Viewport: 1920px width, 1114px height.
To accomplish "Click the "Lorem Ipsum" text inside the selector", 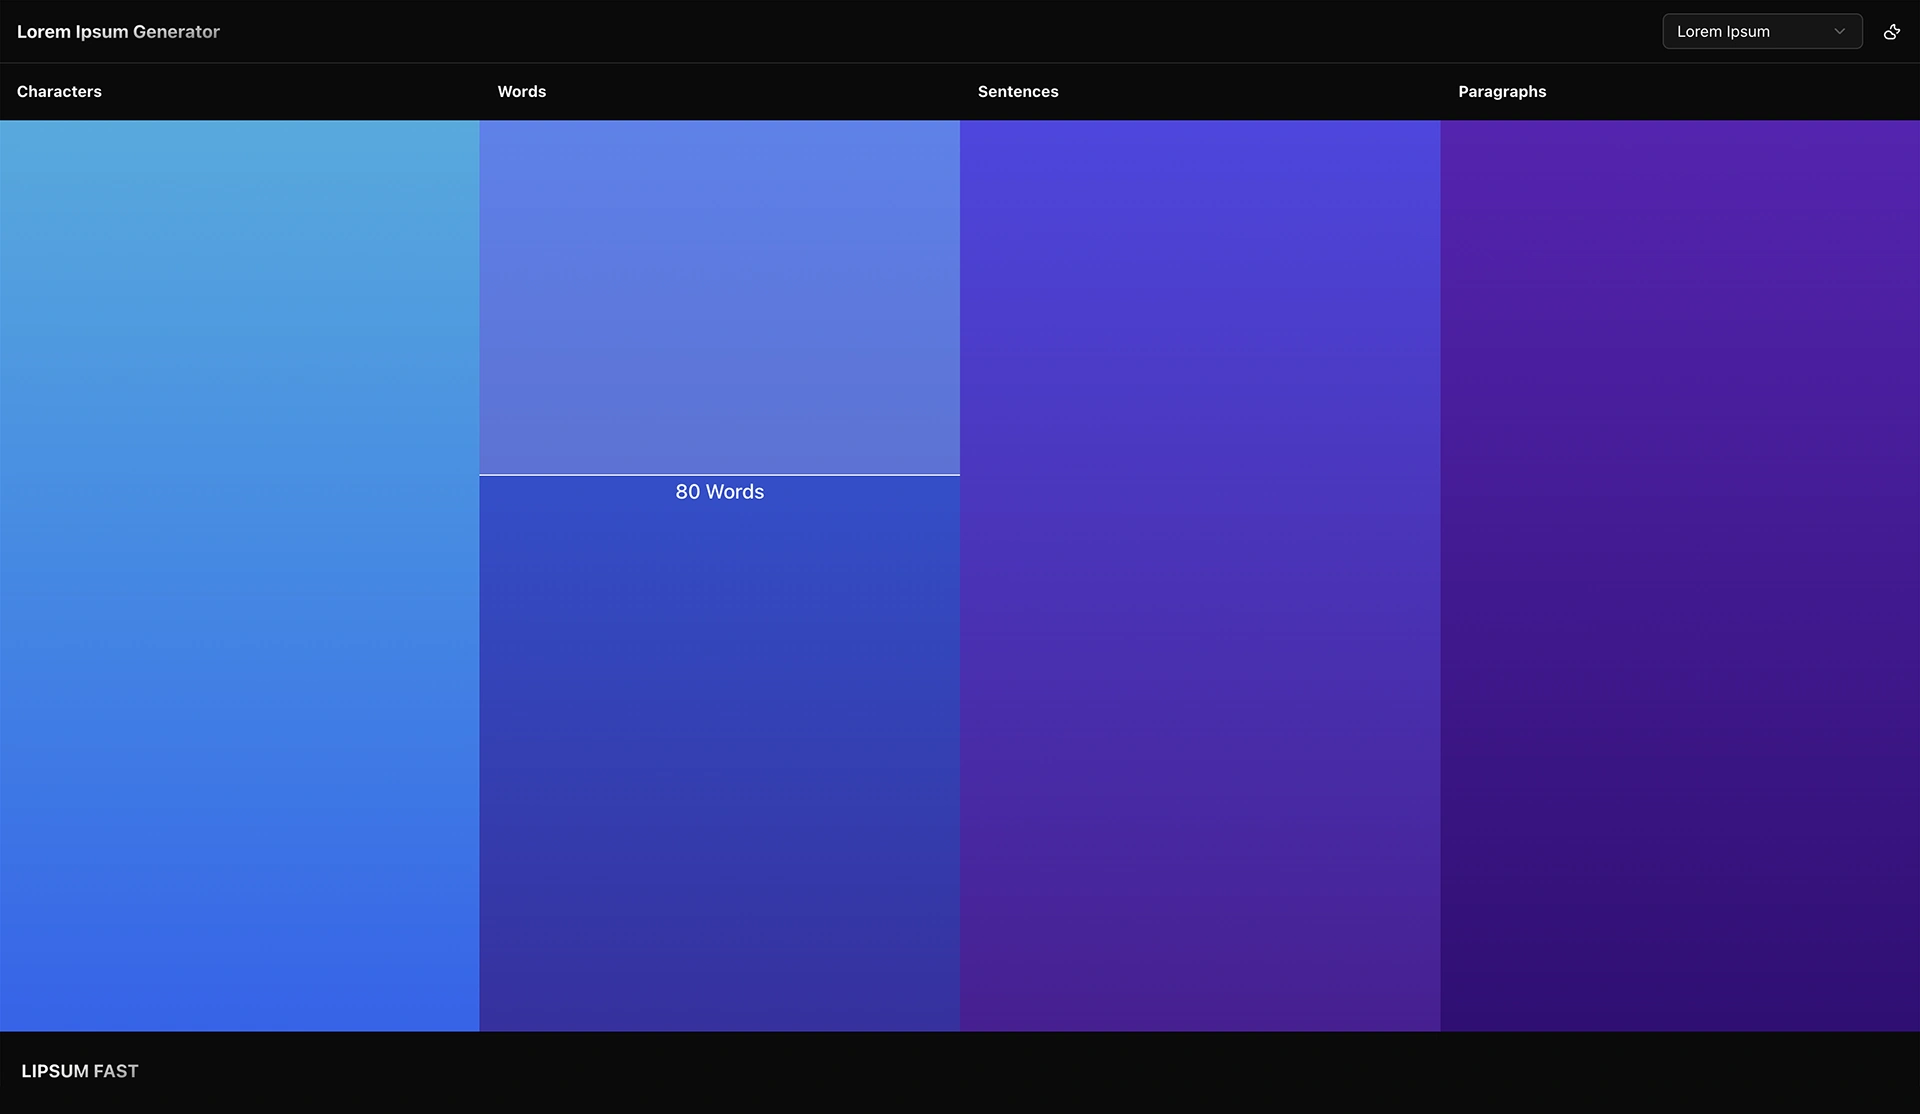I will pos(1722,32).
